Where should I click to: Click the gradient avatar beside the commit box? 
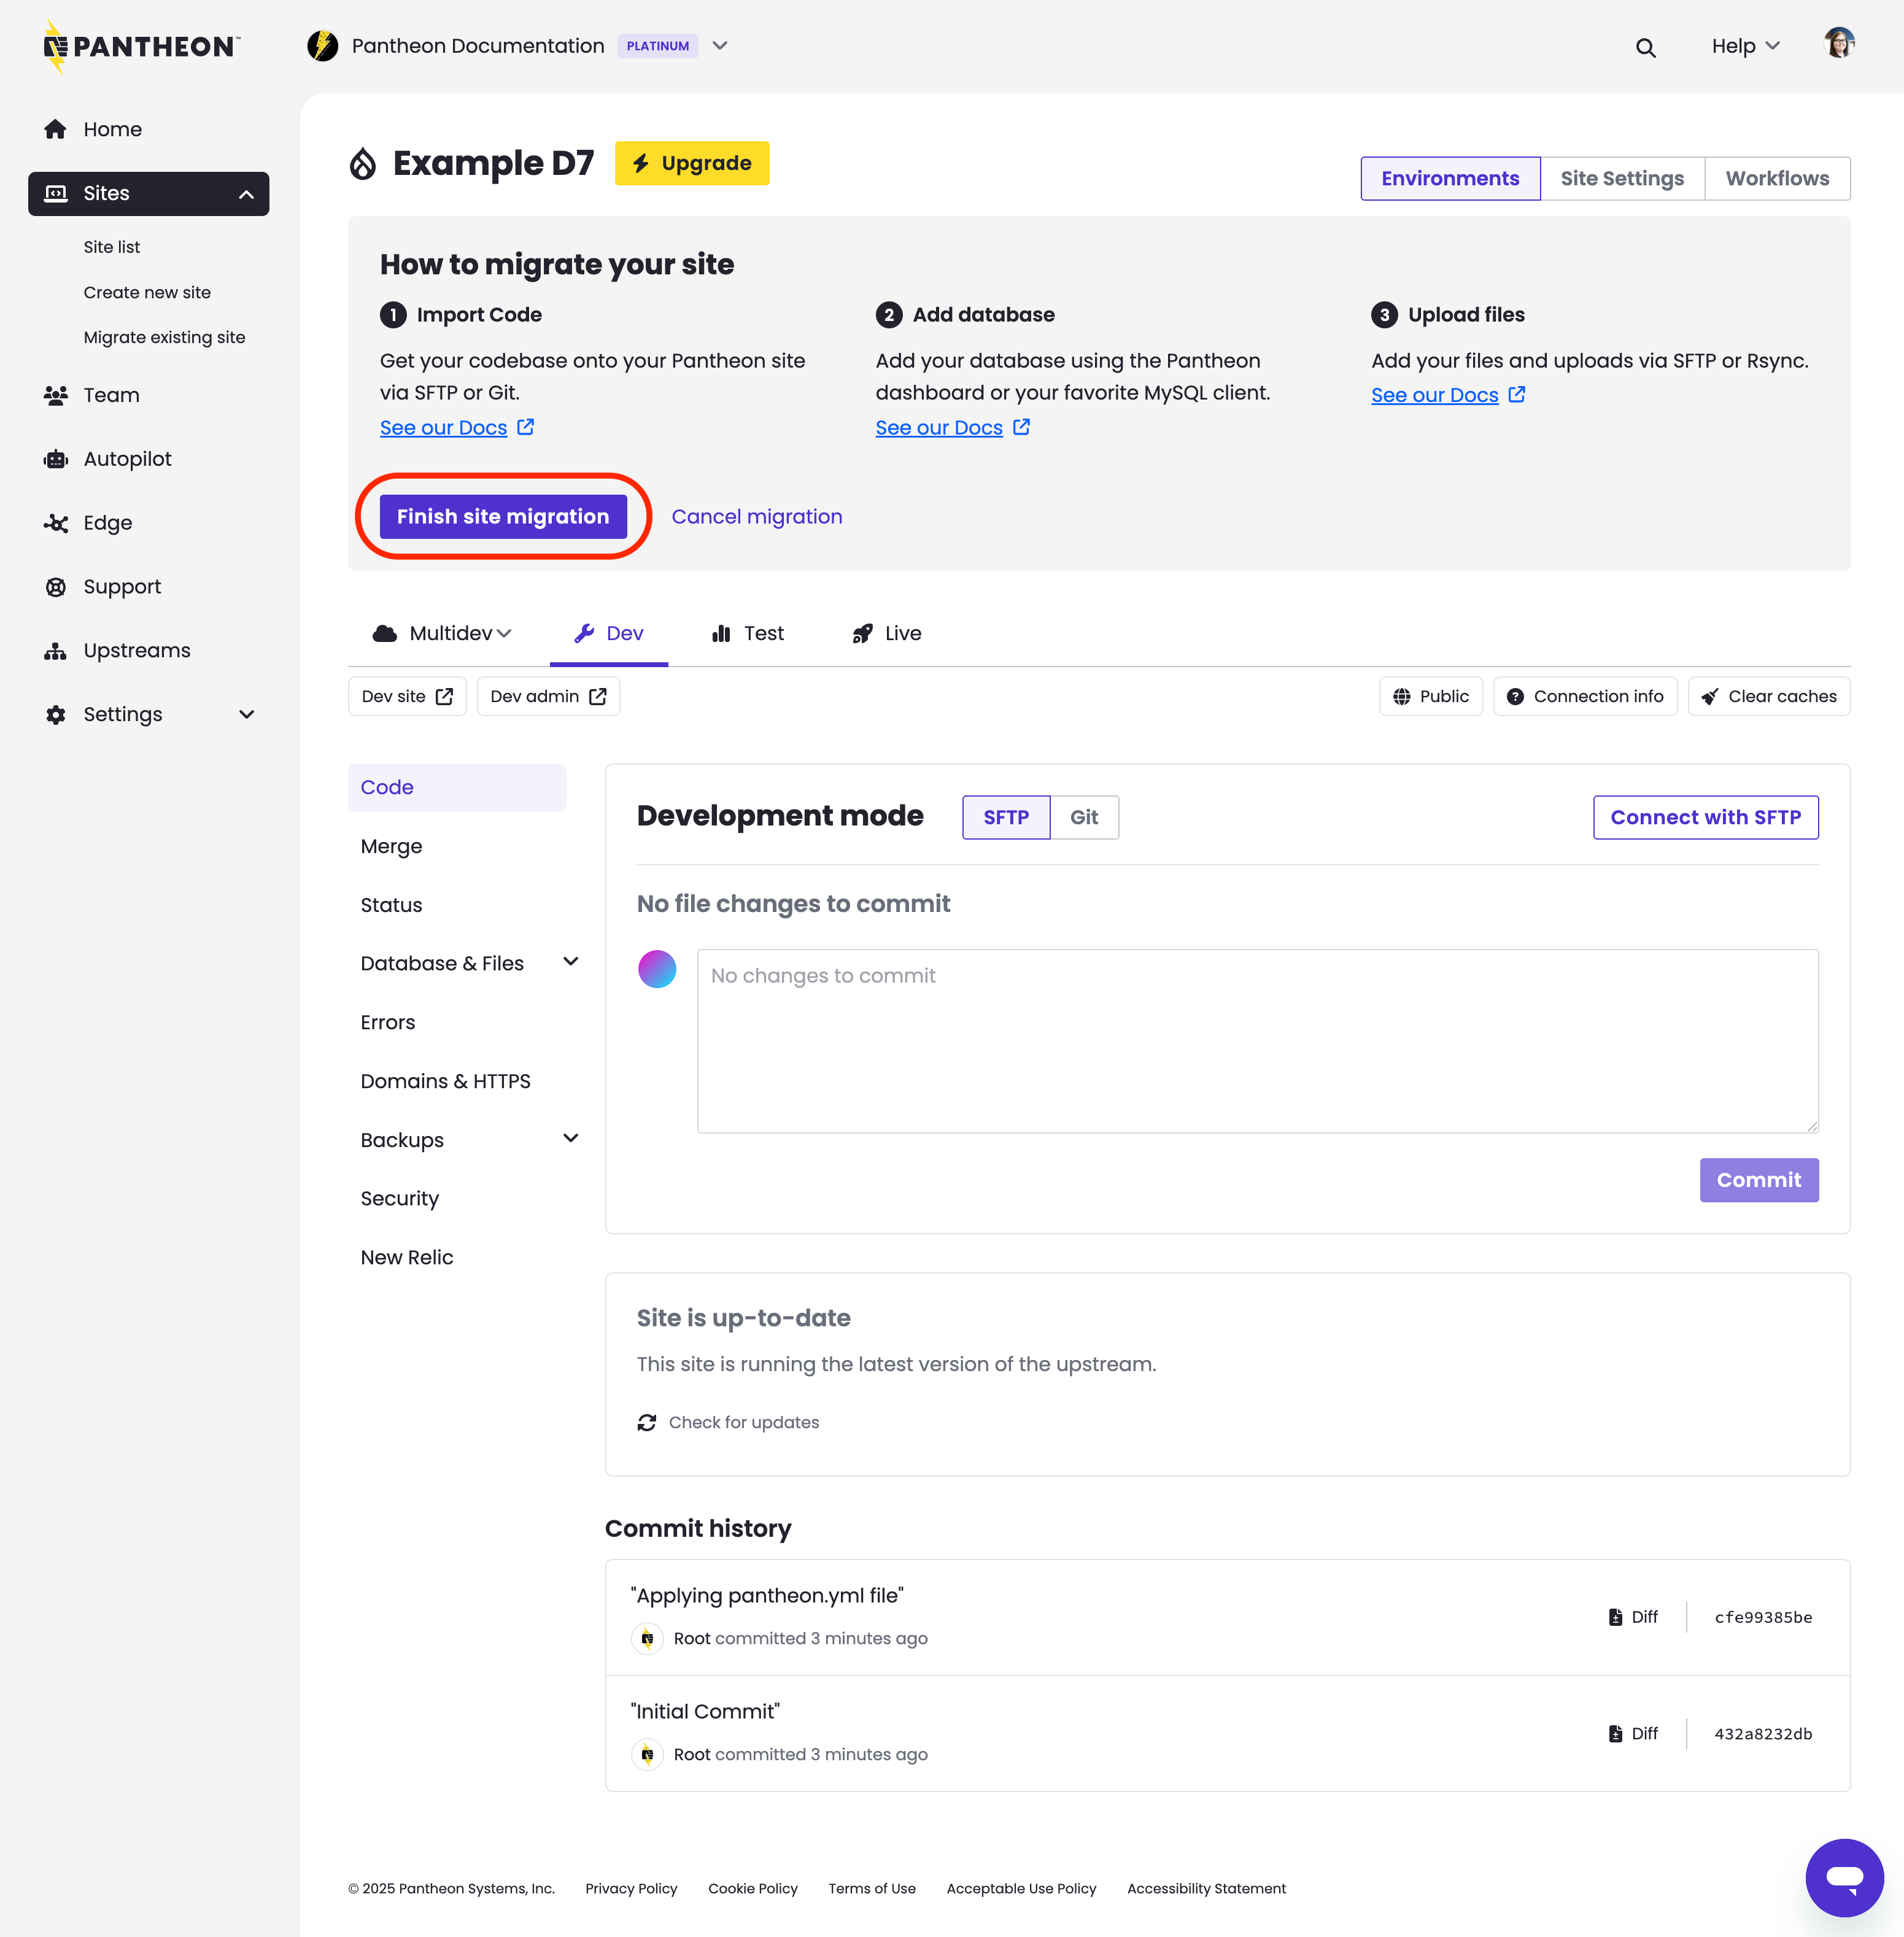(x=657, y=969)
